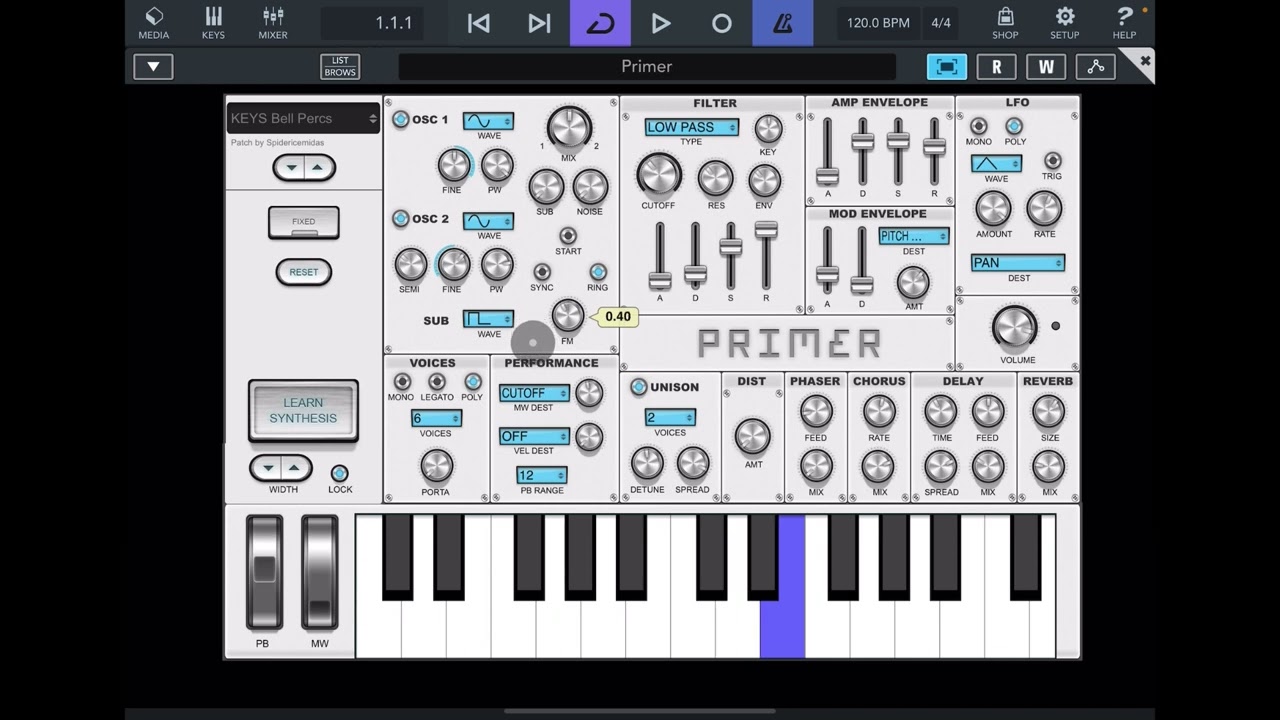The height and width of the screenshot is (720, 1280).
Task: Click the LIST BROWS button
Action: [340, 67]
